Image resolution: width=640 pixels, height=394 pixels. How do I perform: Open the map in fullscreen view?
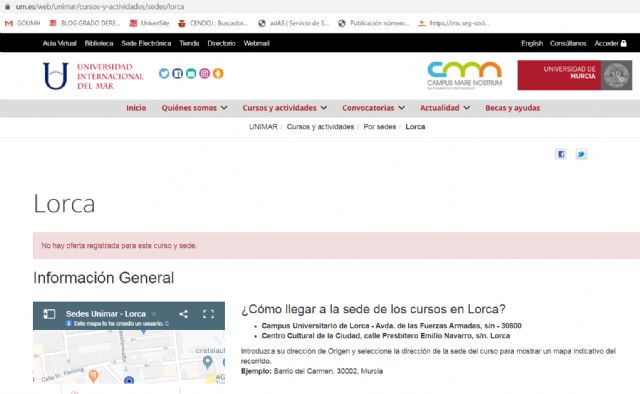click(209, 314)
